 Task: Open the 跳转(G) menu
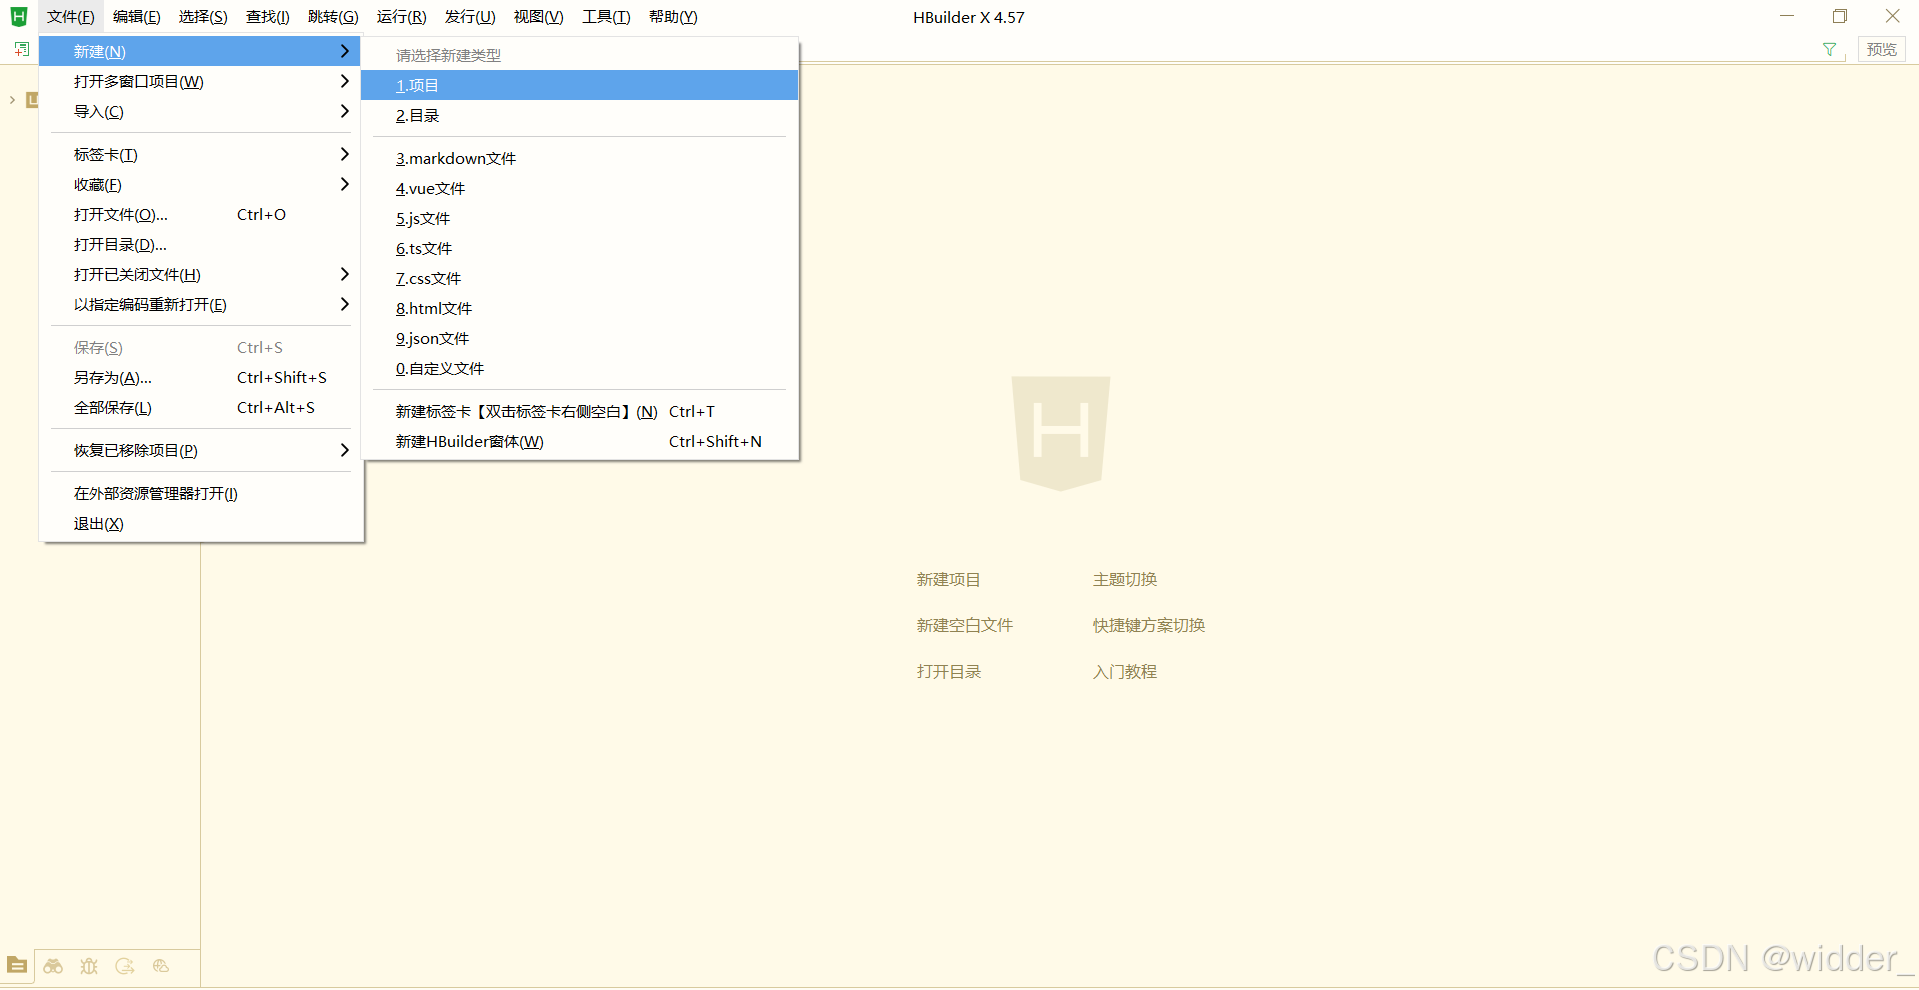pyautogui.click(x=333, y=17)
